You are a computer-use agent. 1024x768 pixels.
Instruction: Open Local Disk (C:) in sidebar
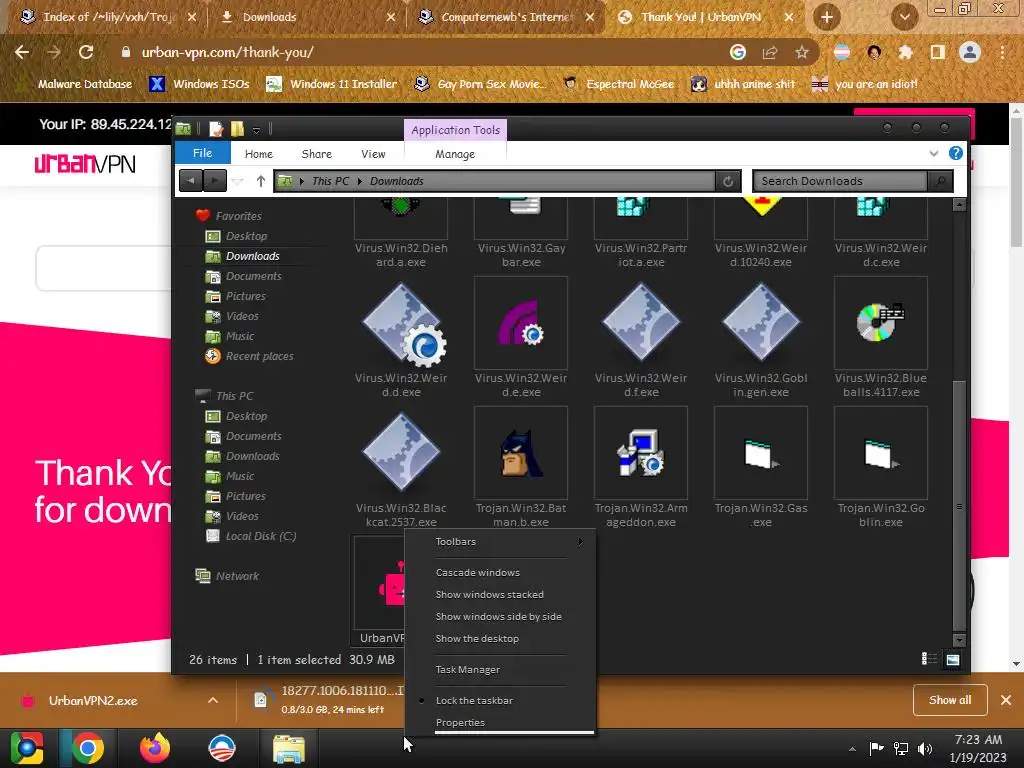[261, 536]
